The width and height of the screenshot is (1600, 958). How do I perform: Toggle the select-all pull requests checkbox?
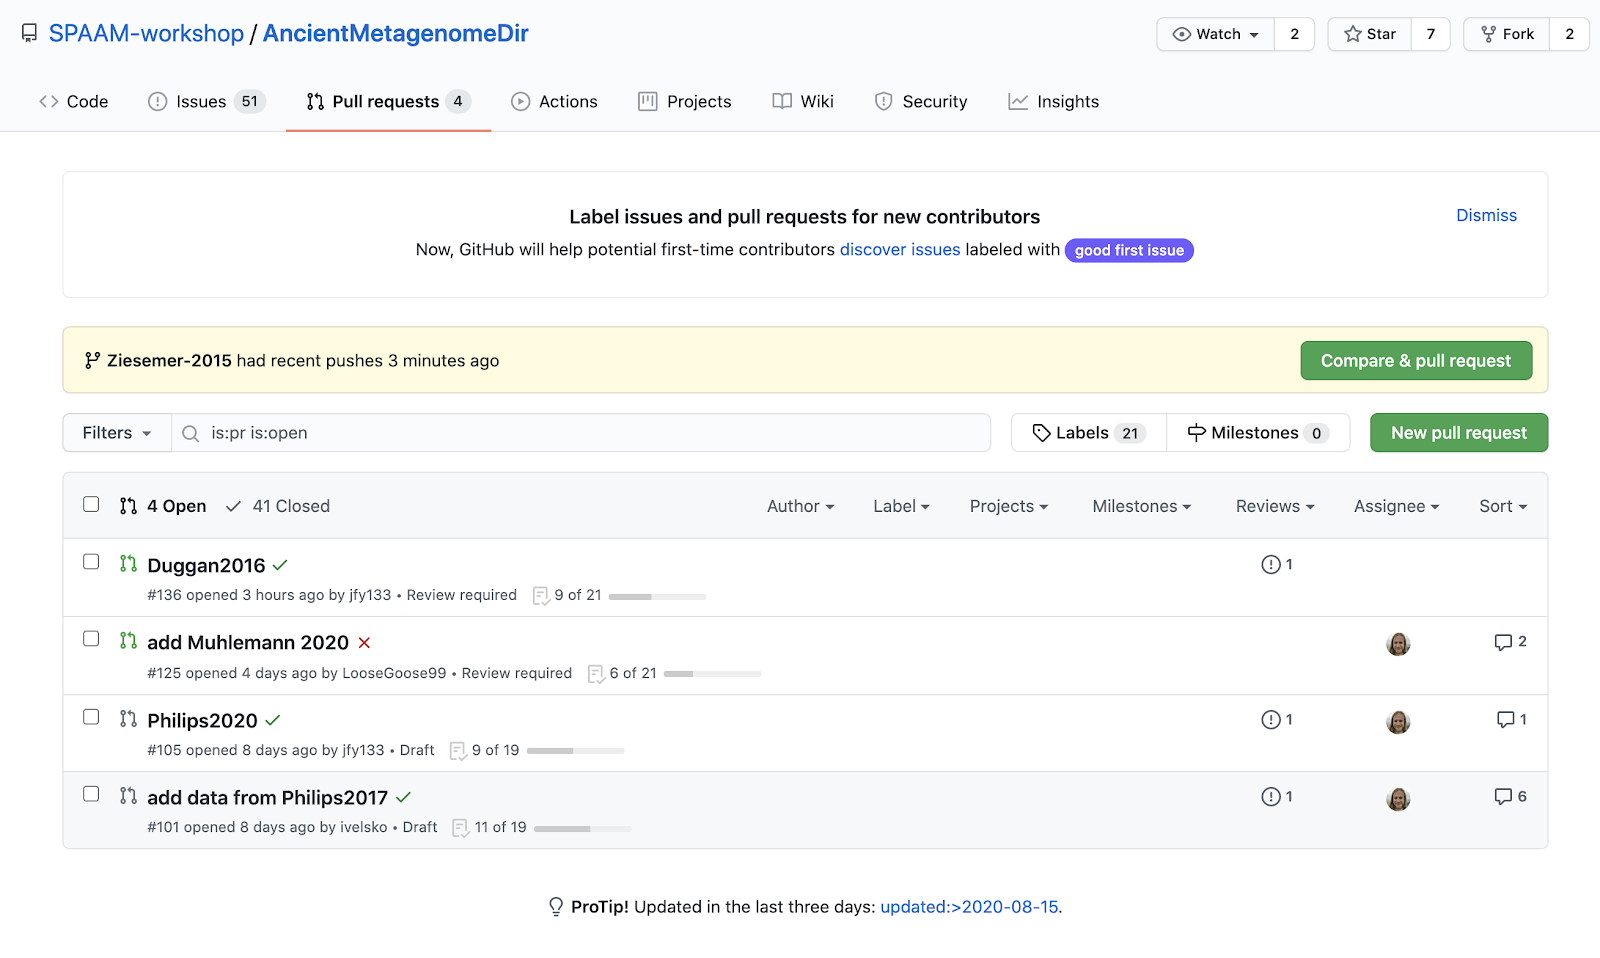coord(91,504)
